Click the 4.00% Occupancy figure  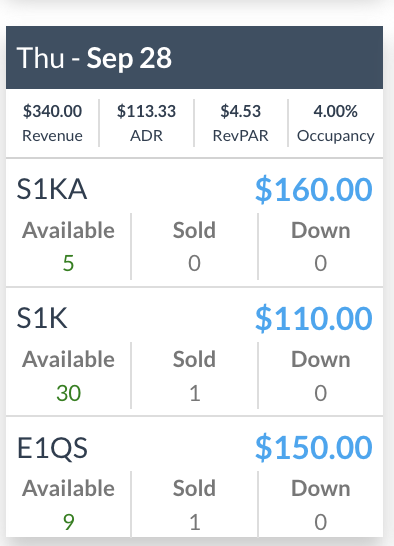pos(335,111)
